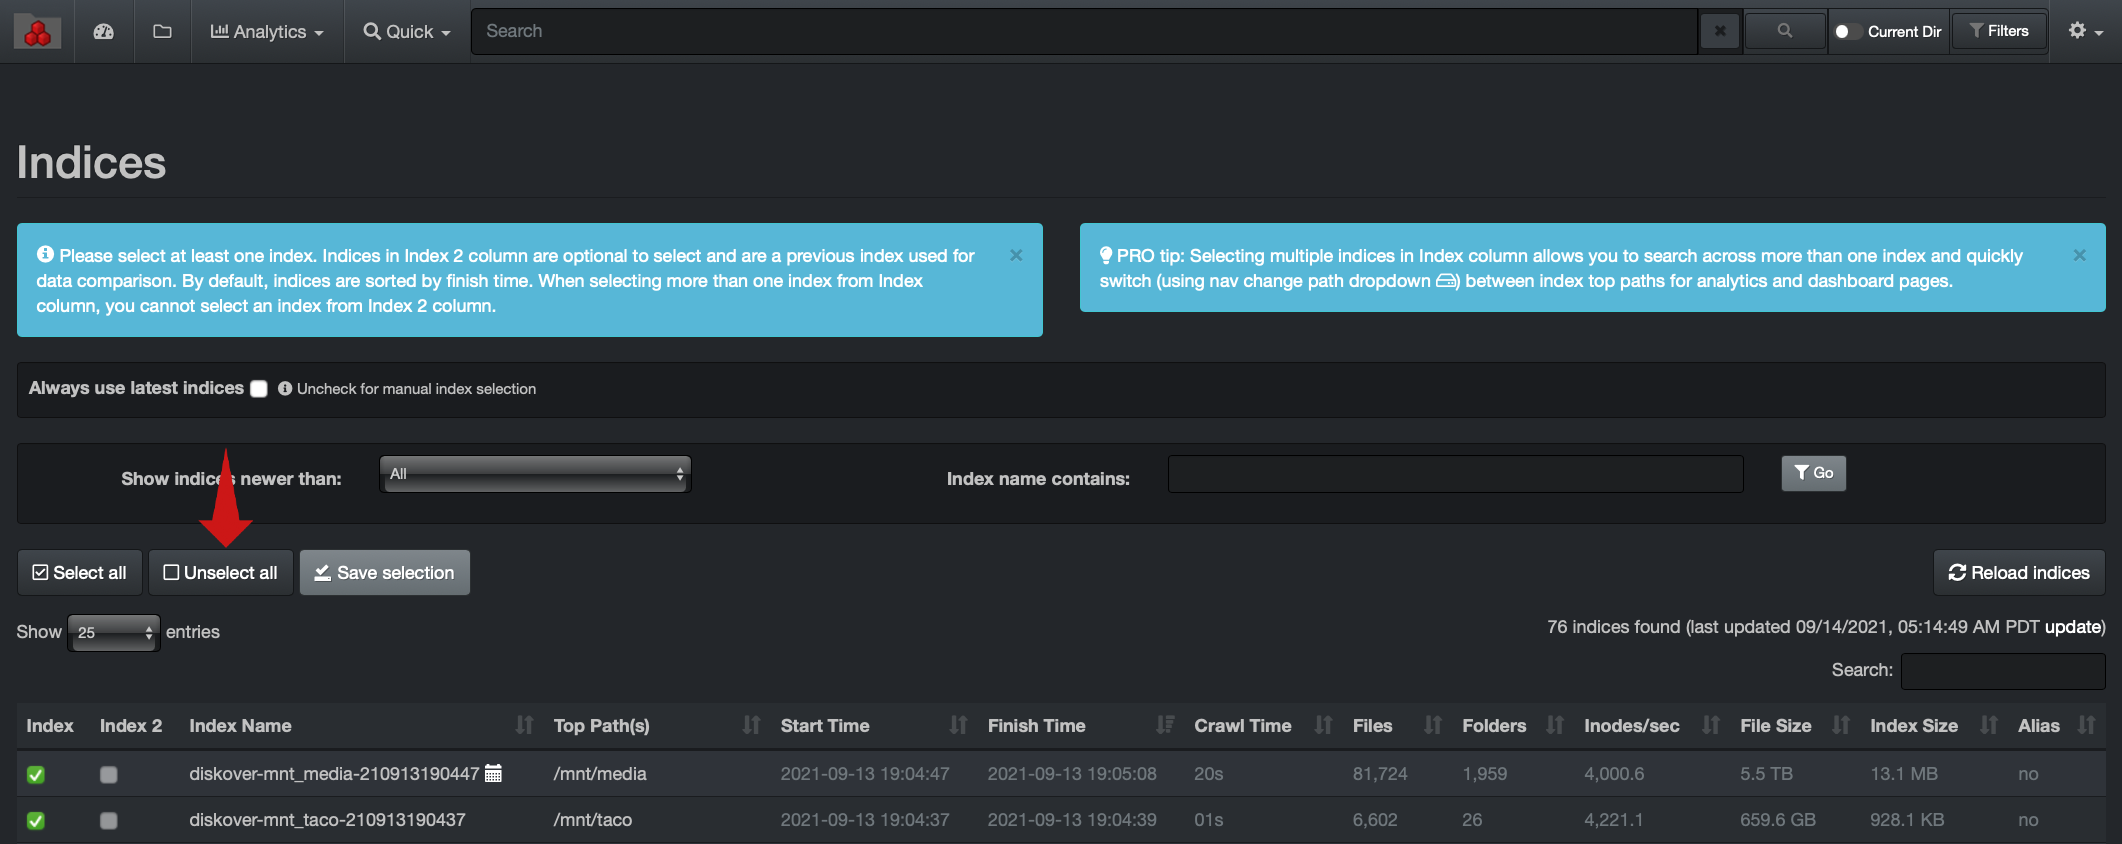Uncheck Index checkbox for diskover-mnt_taco row
2122x844 pixels.
click(36, 820)
